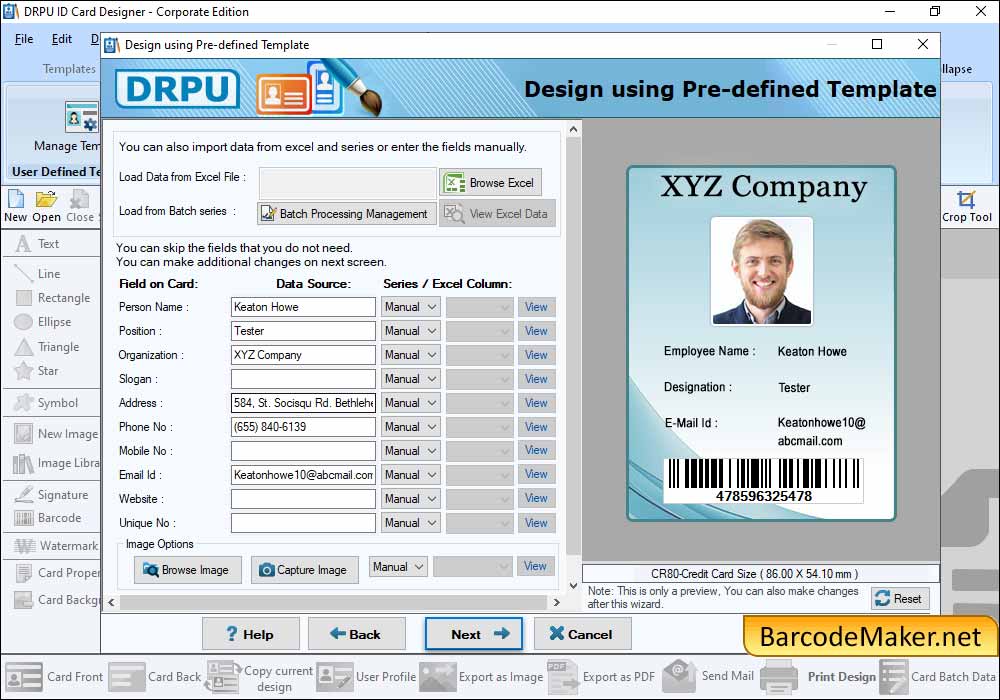Insert a New Image from sidebar
Screen dimensions: 1000x700
click(56, 434)
